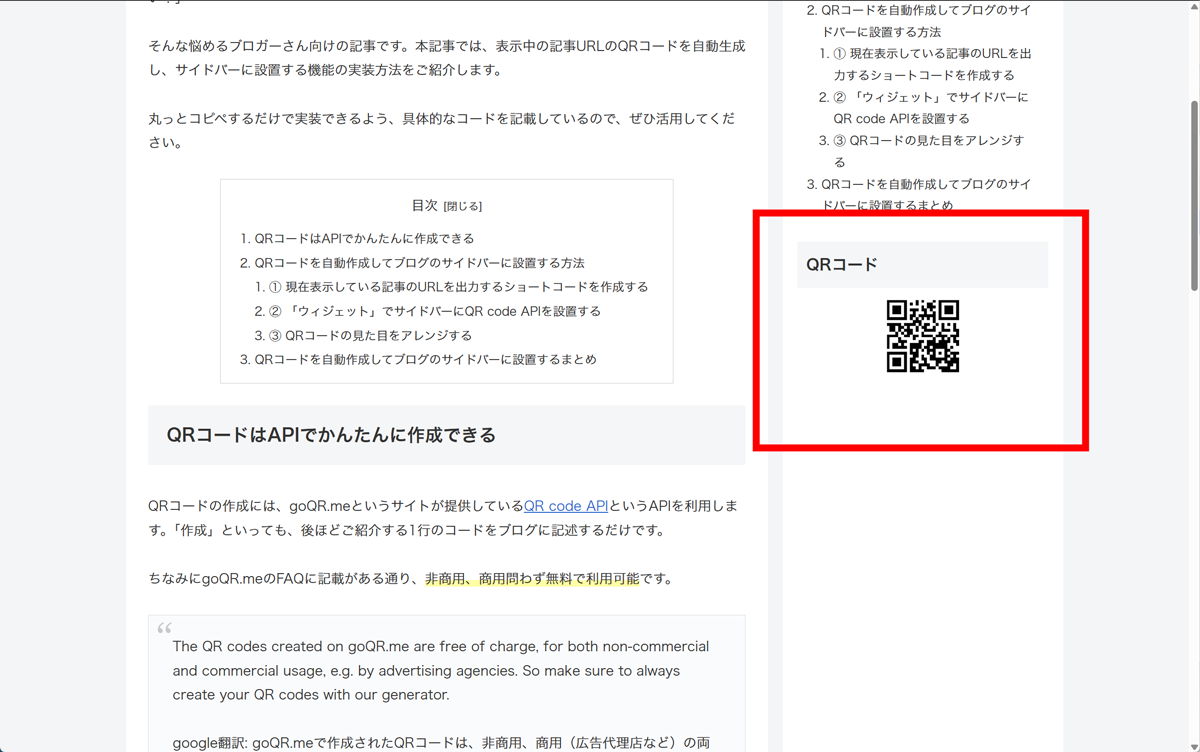Open TOC link QRコードはAPIでかんたんに作成できる
Viewport: 1200px width, 752px height.
(x=364, y=238)
